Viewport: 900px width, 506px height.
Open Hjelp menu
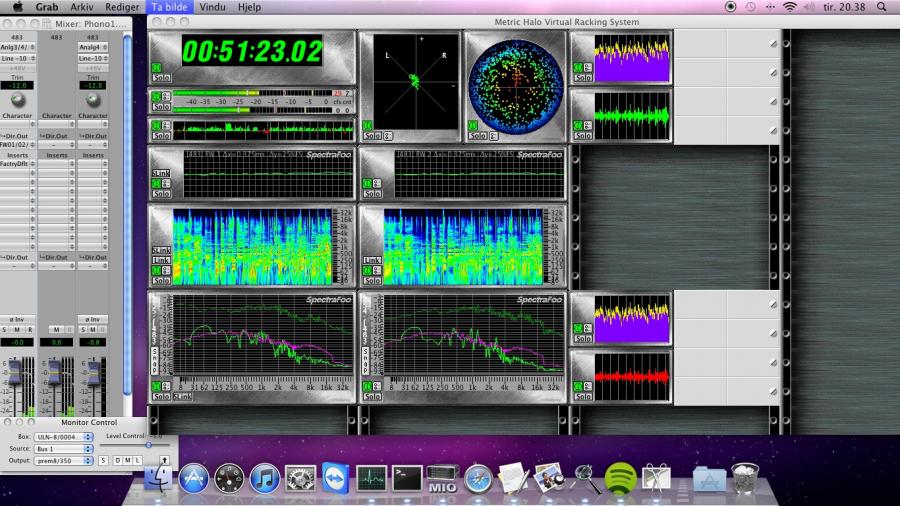pos(249,7)
